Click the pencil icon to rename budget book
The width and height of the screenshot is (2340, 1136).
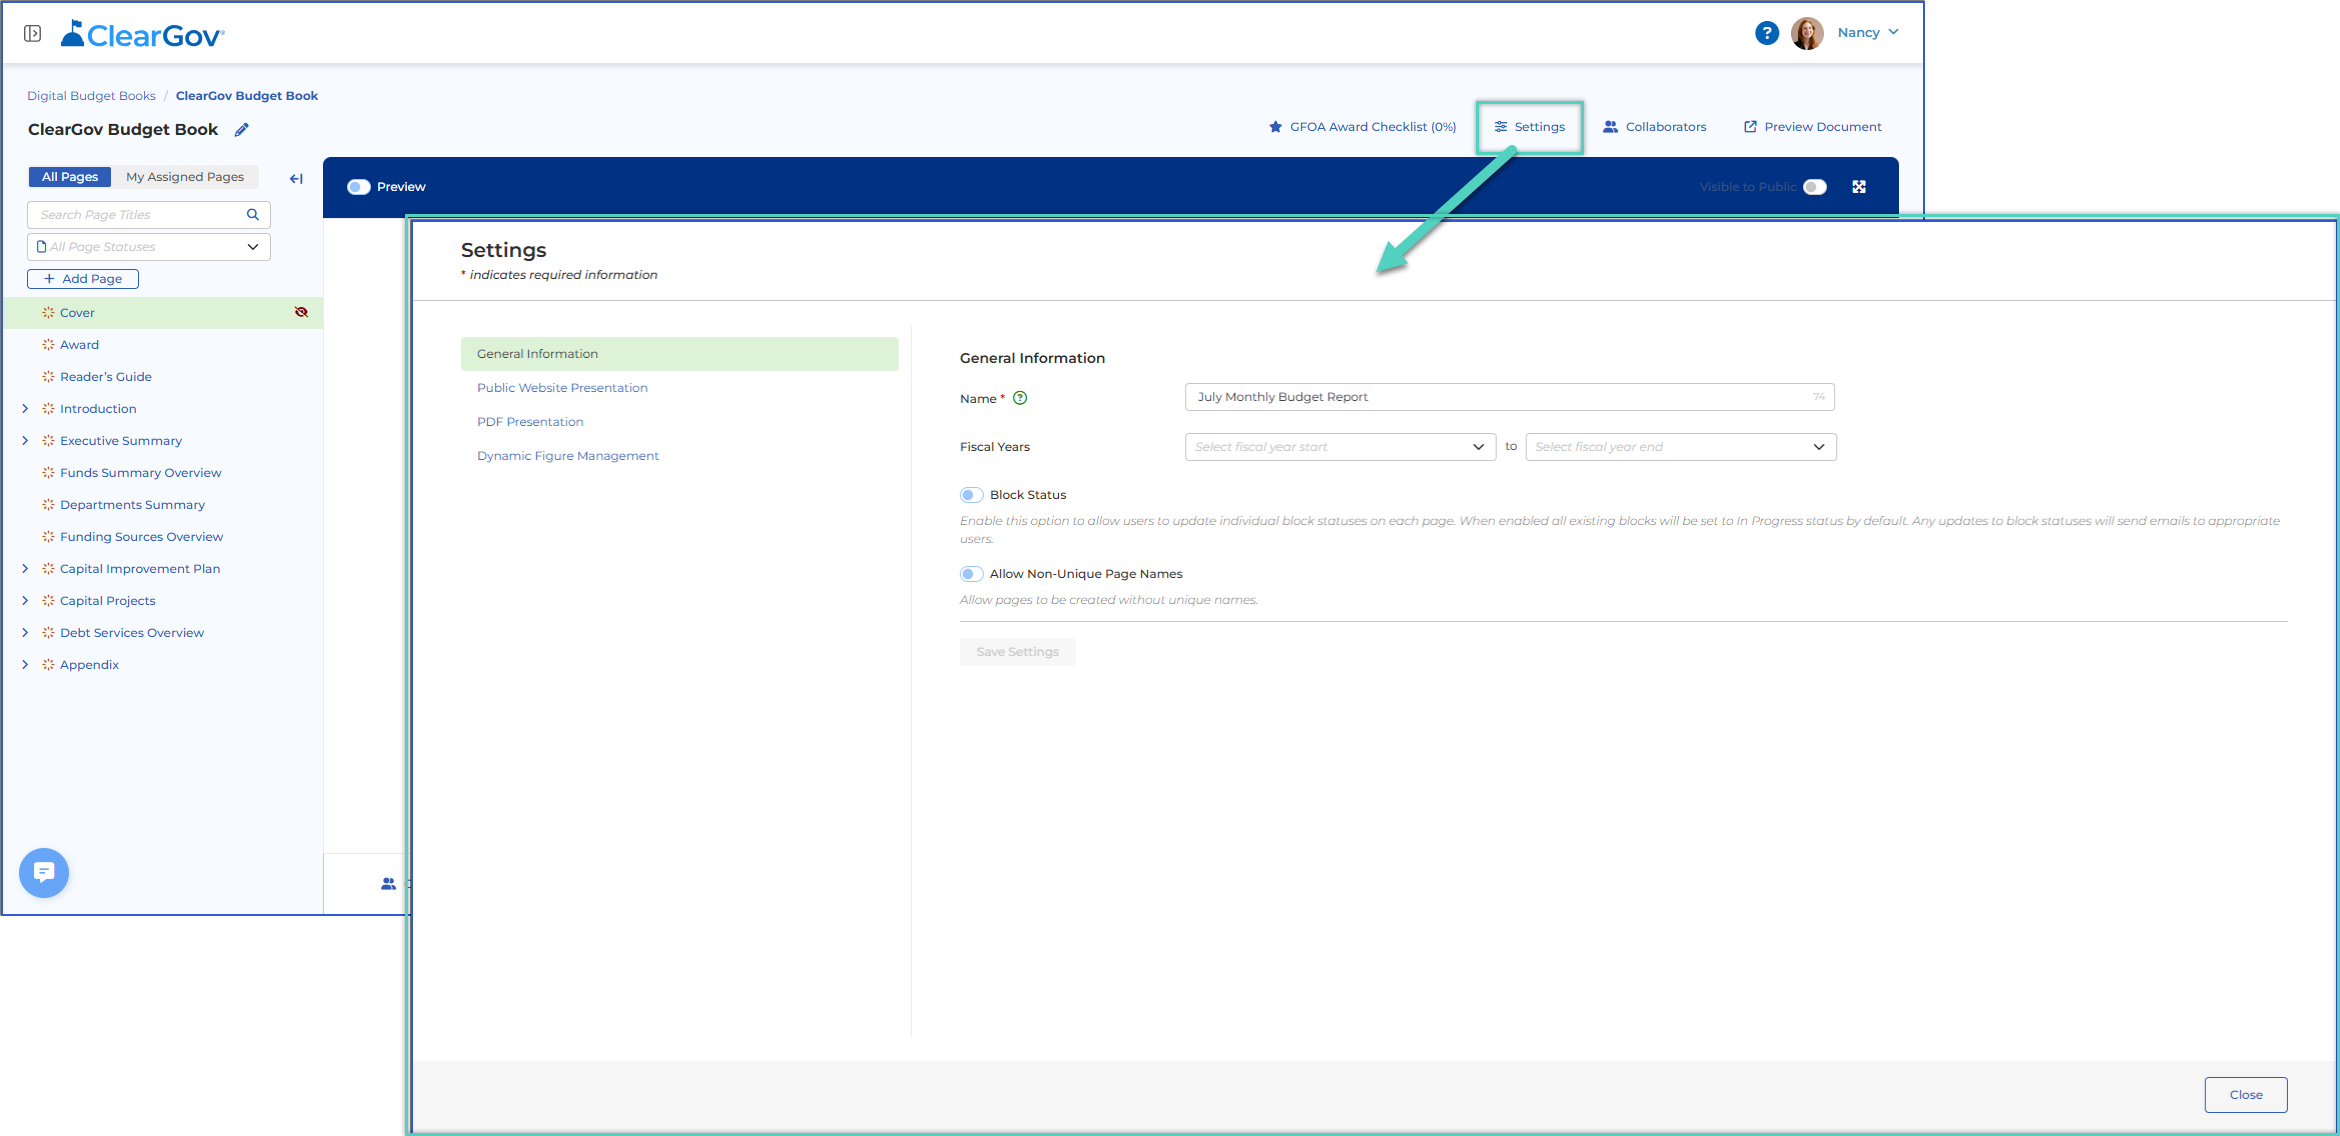point(241,130)
